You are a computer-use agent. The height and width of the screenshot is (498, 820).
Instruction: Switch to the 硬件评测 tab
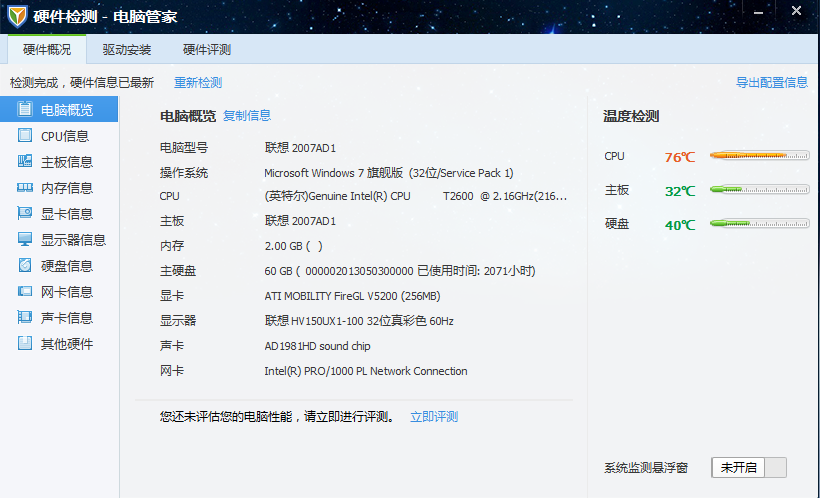(x=207, y=50)
